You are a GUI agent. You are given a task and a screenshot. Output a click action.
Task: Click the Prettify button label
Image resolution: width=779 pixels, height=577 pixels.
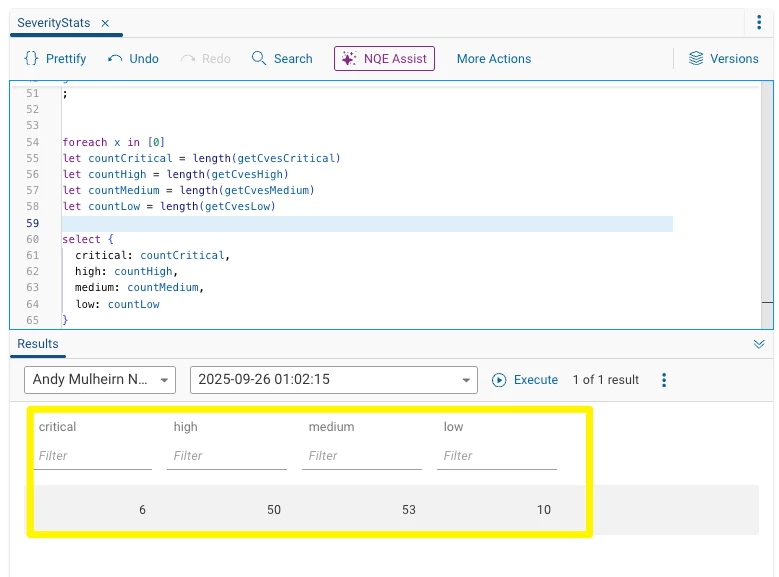point(66,59)
